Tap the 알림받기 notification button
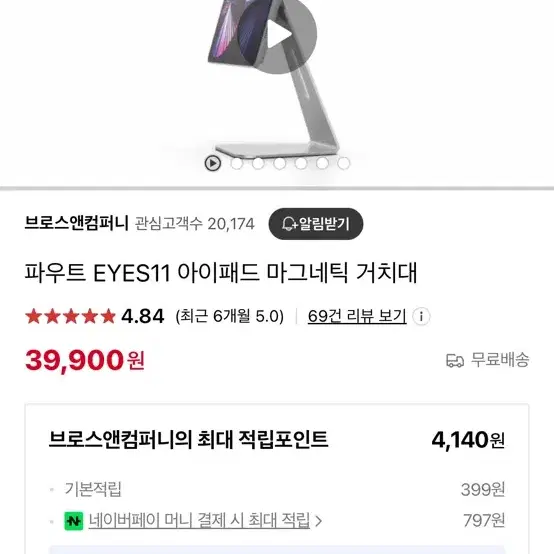Screen dimensions: 554x554 click(316, 224)
